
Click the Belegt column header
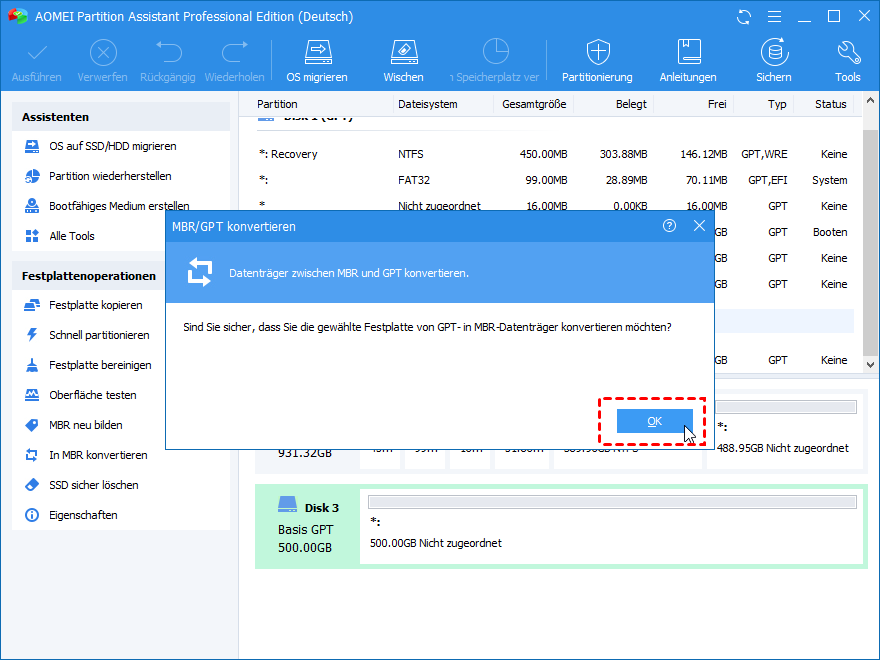tap(631, 104)
